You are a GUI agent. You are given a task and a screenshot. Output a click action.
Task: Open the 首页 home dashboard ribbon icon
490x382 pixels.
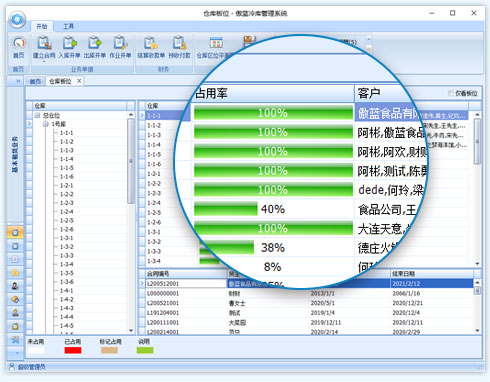(x=19, y=47)
